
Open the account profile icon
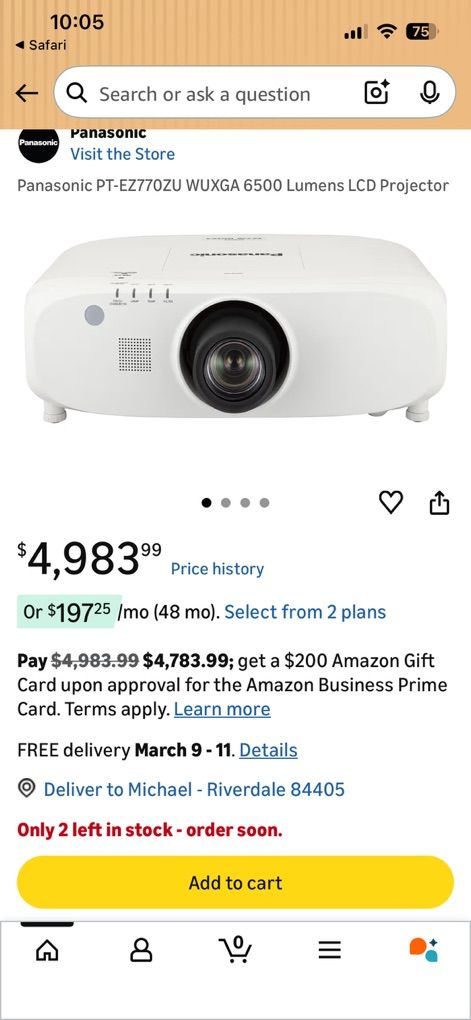click(141, 950)
